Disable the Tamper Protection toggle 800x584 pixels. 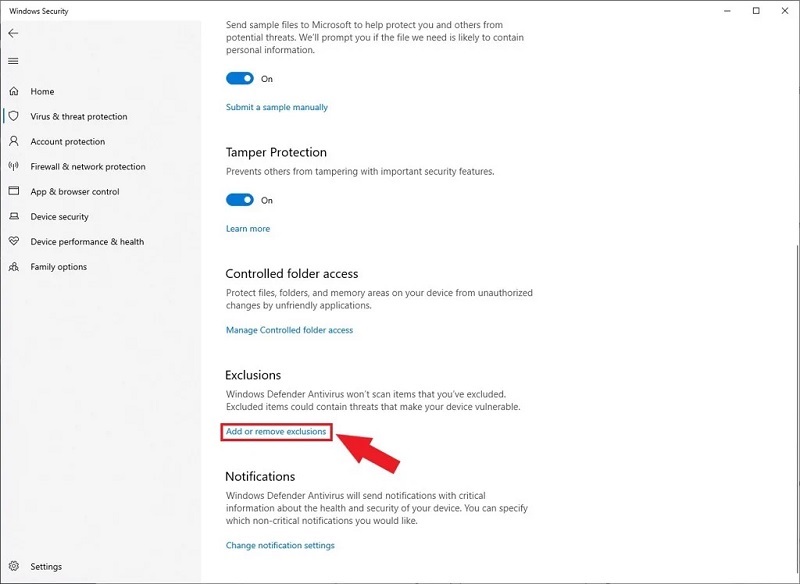coord(240,200)
